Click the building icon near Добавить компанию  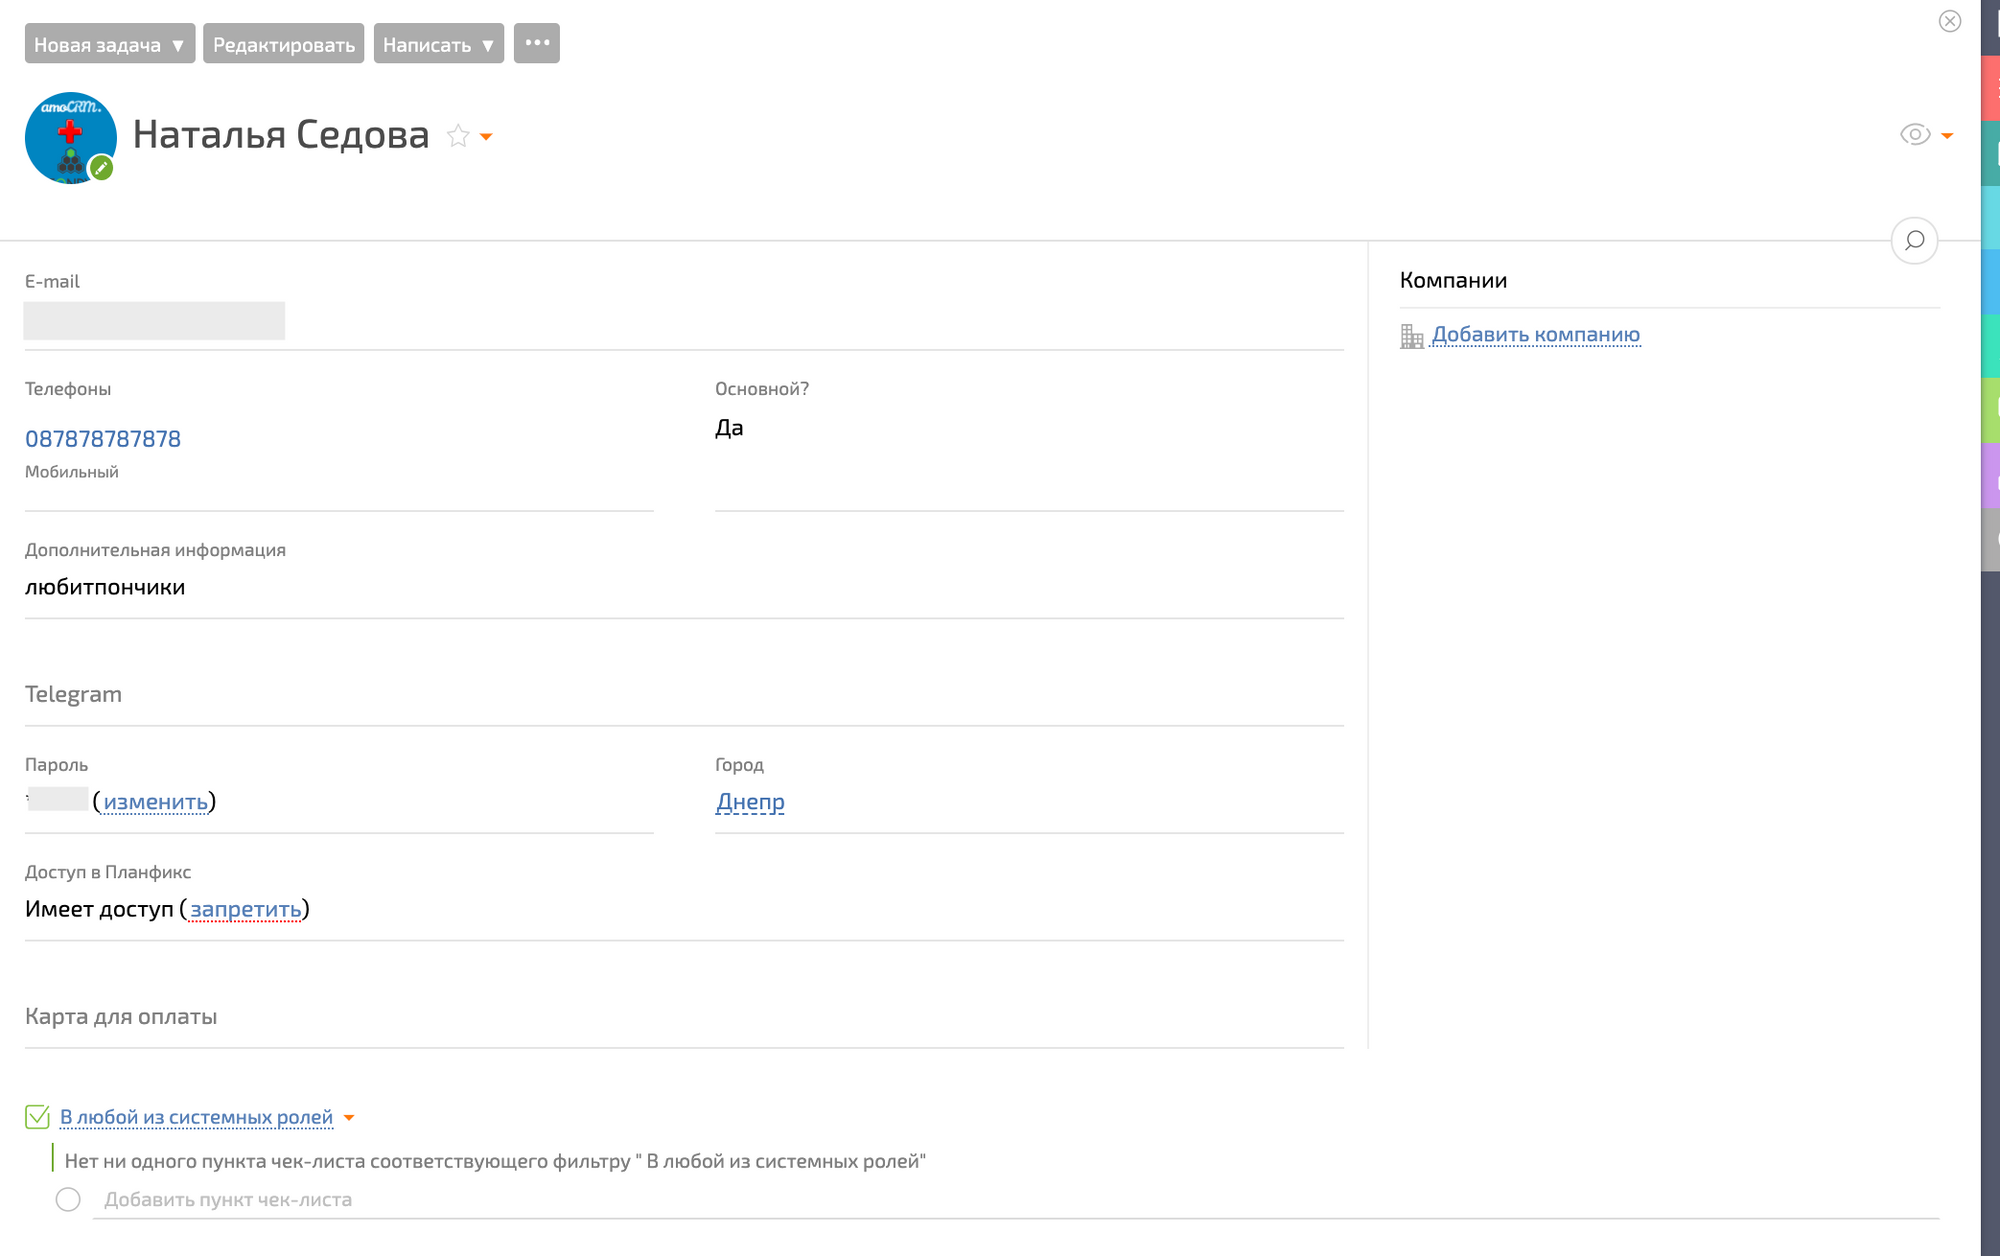(1412, 336)
